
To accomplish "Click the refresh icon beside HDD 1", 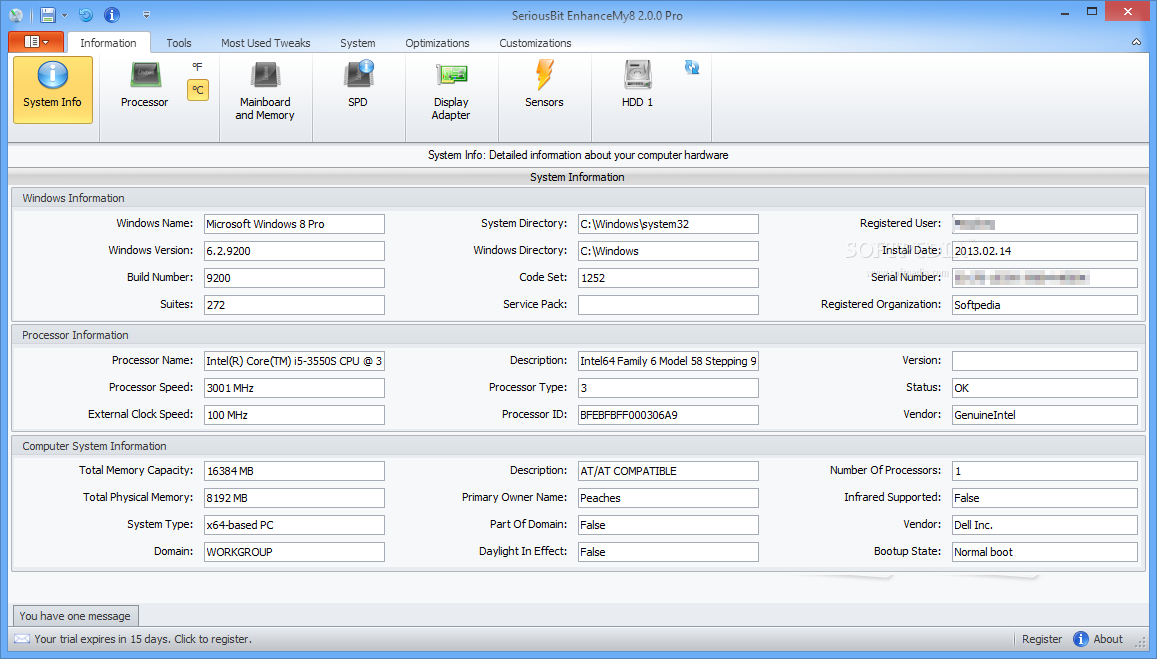I will coord(691,67).
